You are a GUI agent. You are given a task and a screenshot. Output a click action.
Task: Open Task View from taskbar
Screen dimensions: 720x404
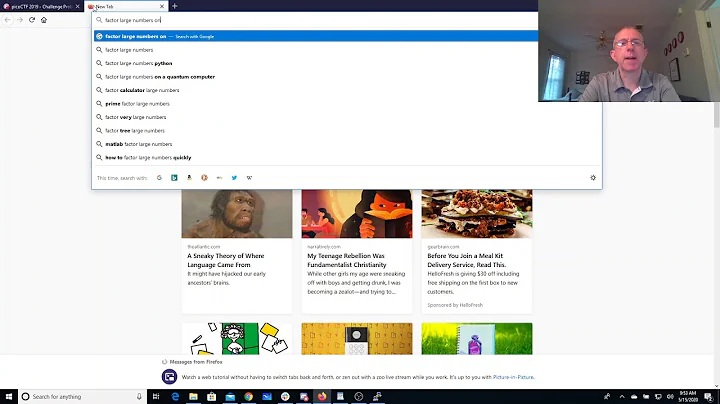click(156, 396)
